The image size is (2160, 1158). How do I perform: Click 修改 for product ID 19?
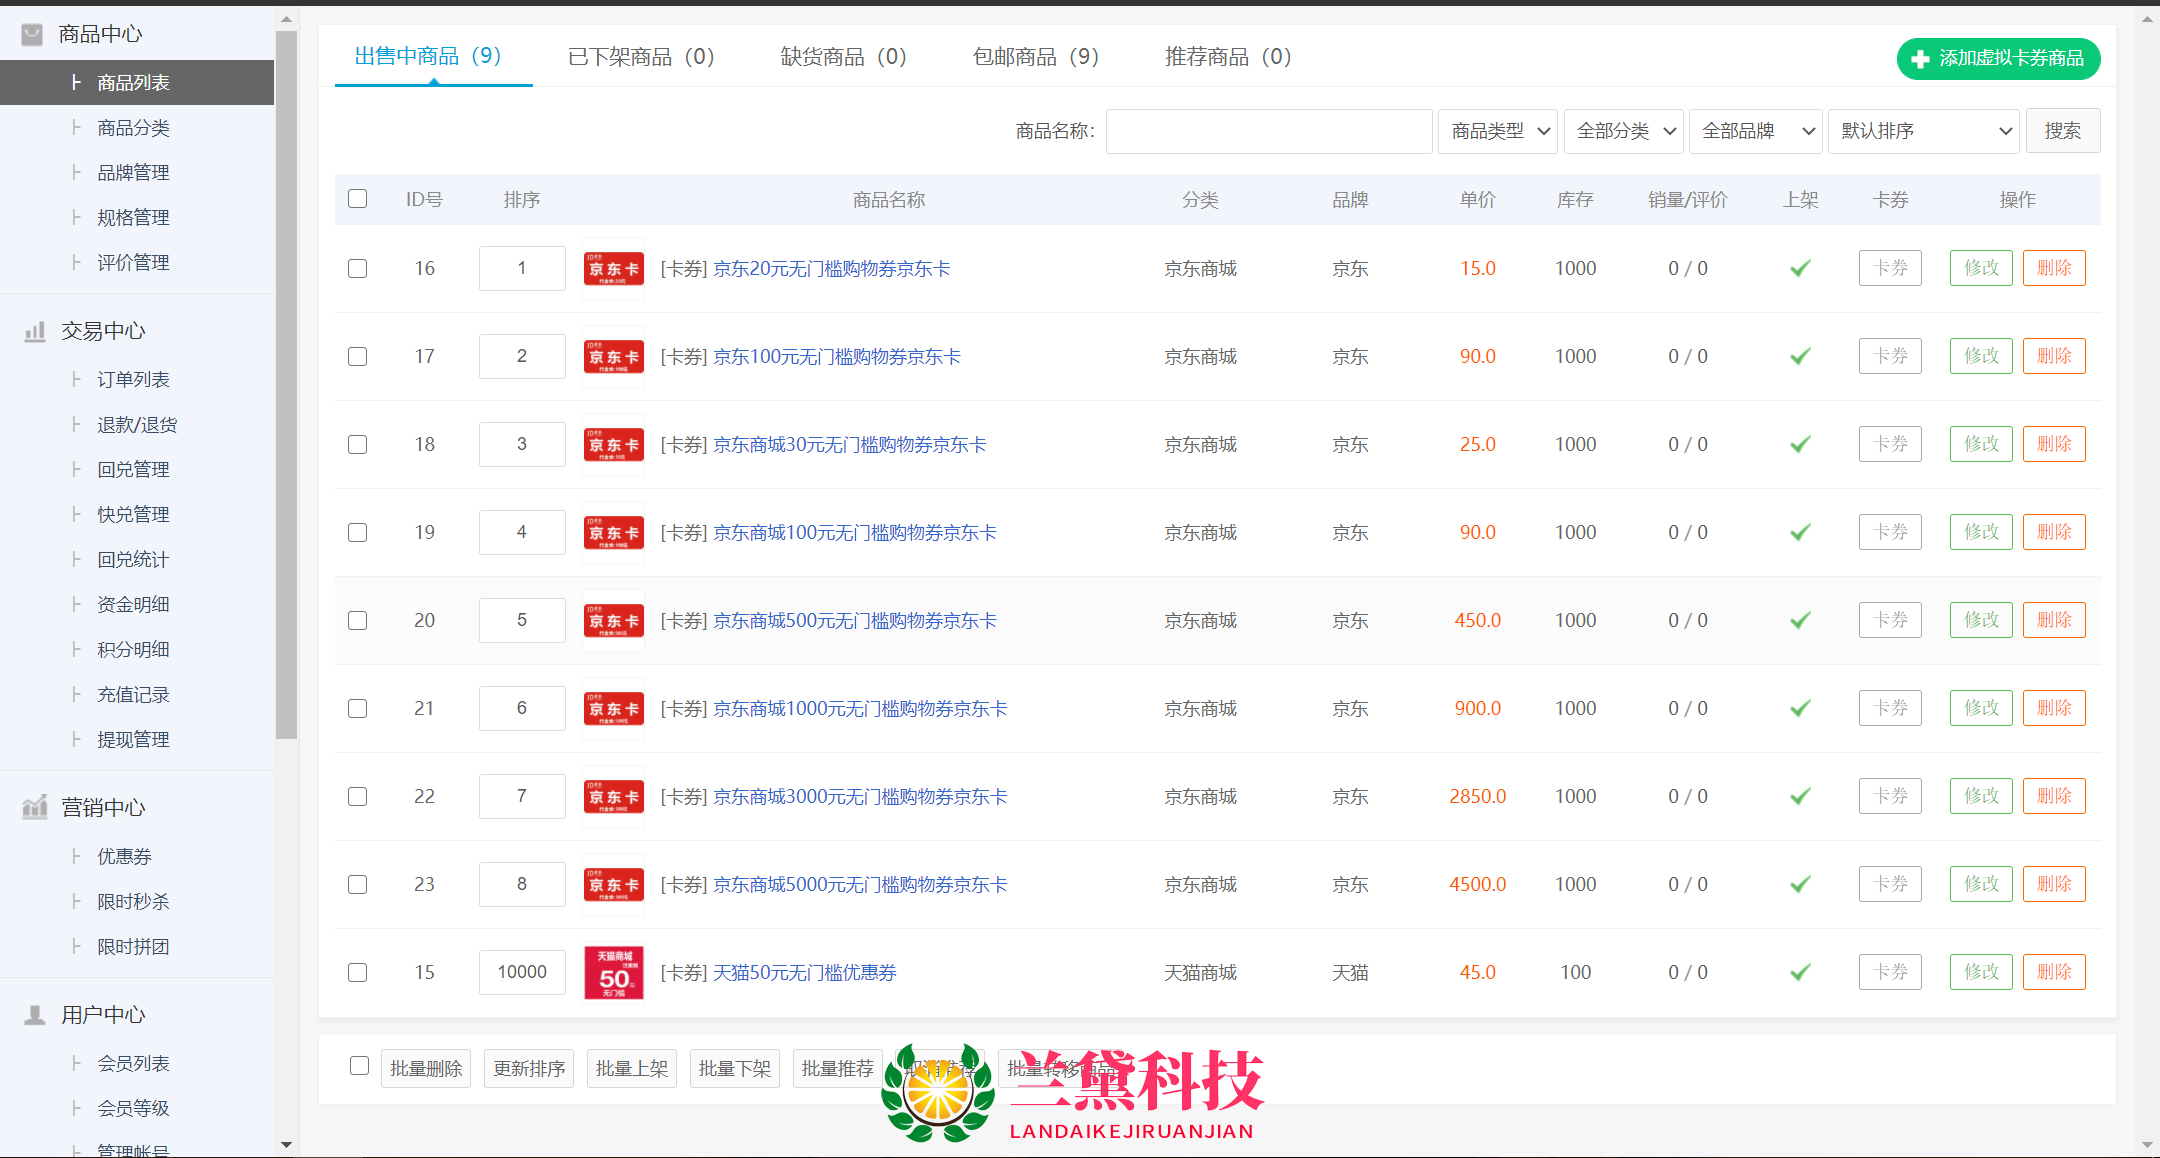[x=1980, y=532]
